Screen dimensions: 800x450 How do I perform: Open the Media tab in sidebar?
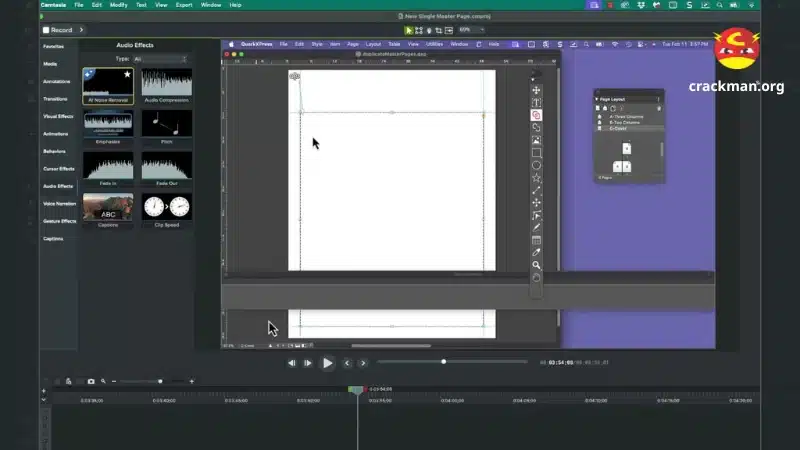point(50,64)
